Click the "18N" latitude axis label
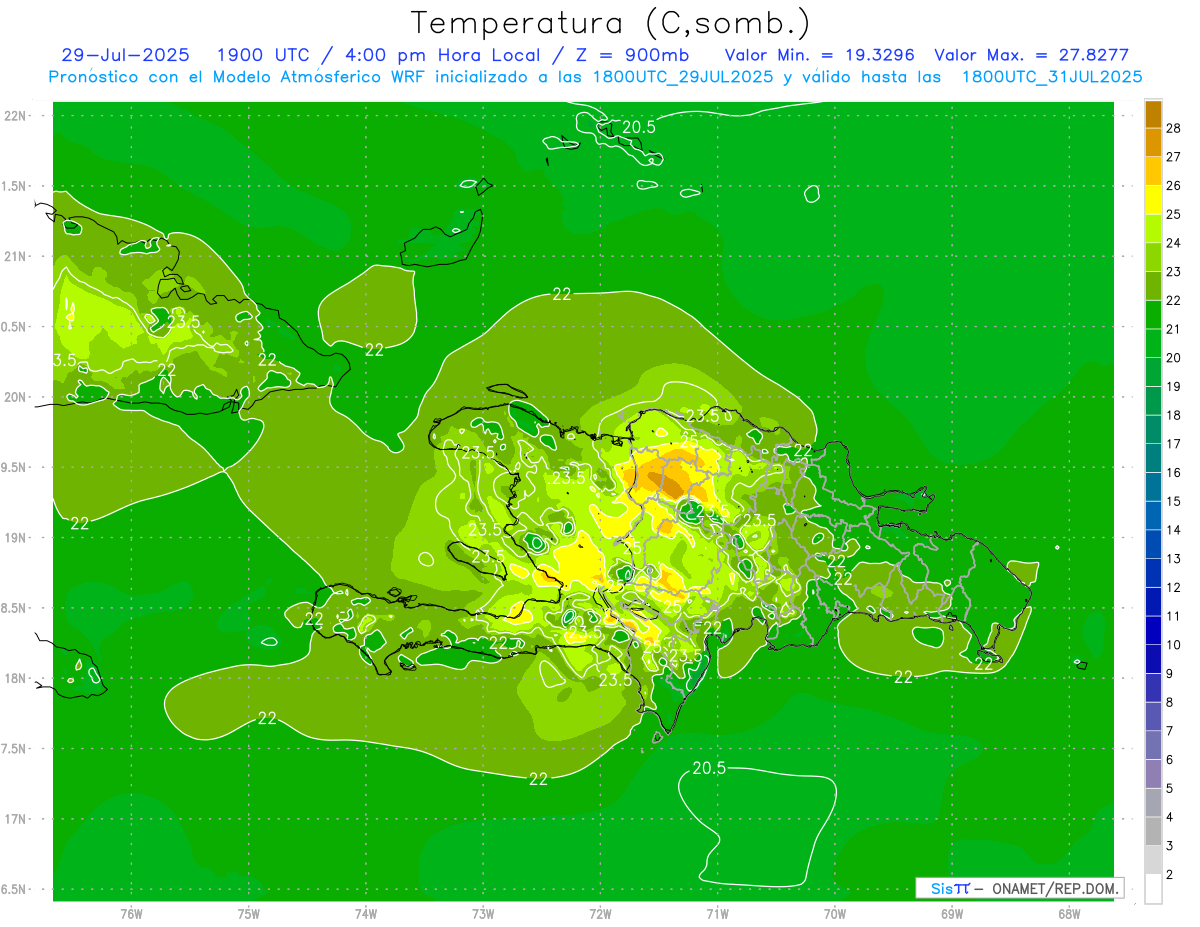Screen dimensions: 1200x927 click(x=17, y=678)
